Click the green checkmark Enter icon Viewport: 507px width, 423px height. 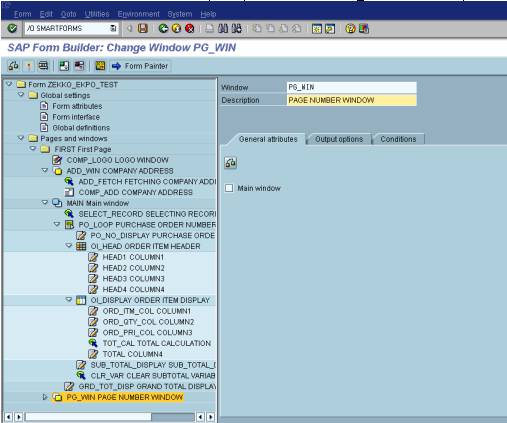[12, 28]
